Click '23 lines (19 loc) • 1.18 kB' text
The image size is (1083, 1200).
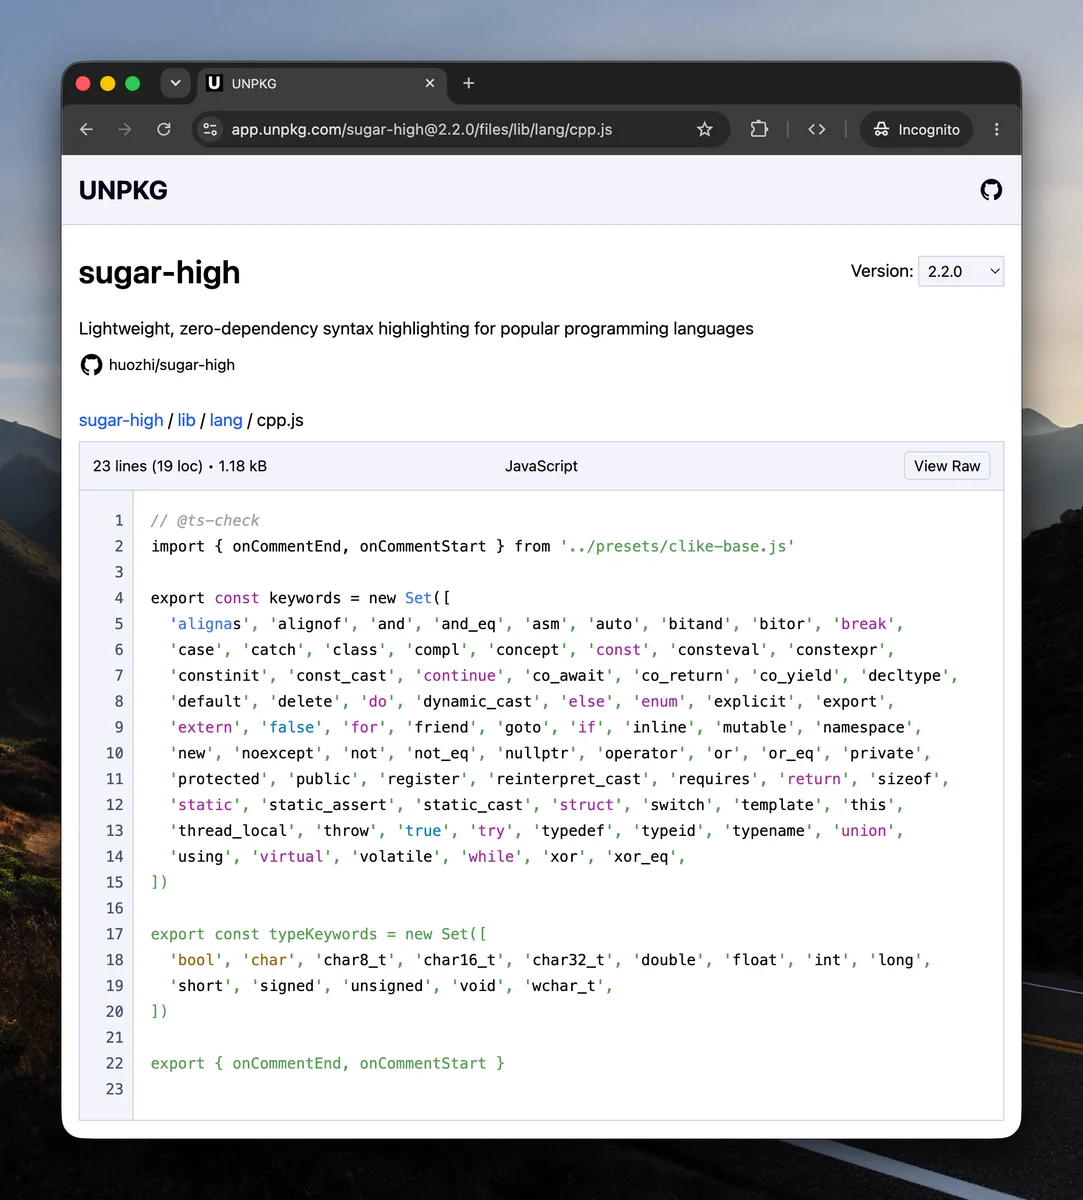point(180,466)
